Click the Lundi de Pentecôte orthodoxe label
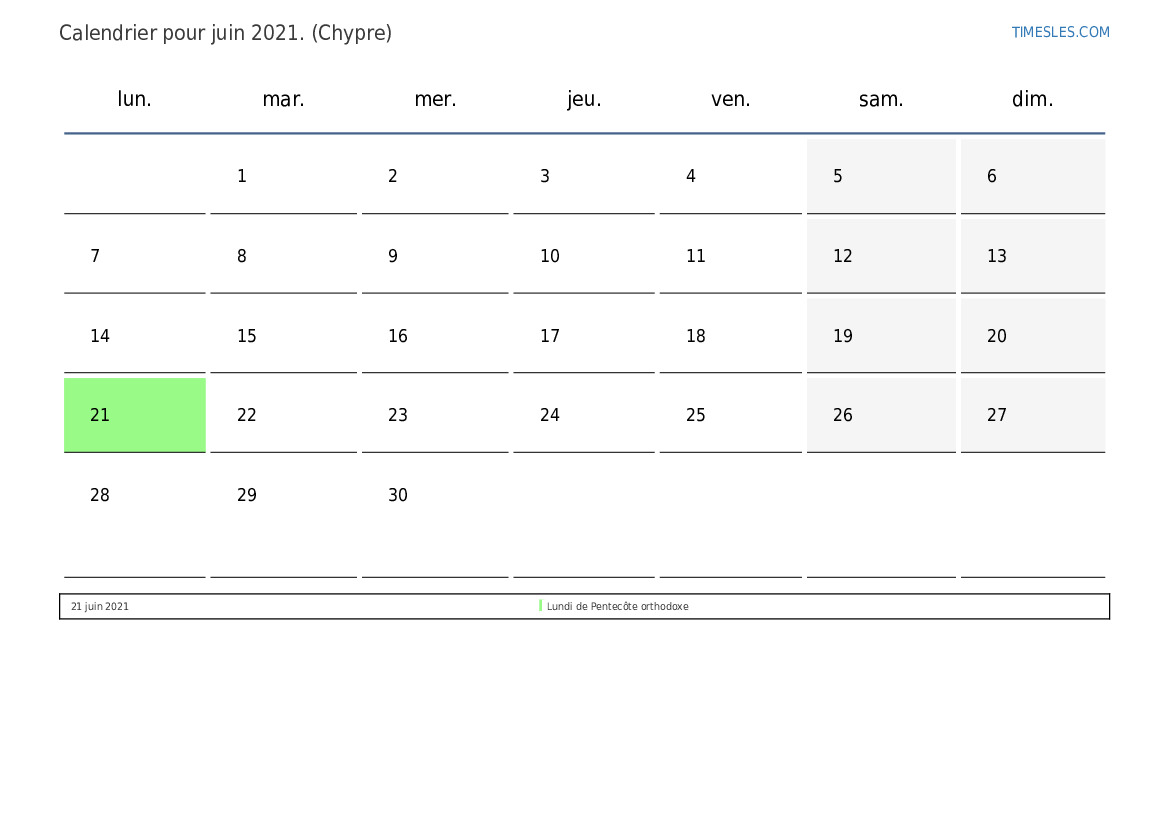The height and width of the screenshot is (827, 1169). coord(617,607)
